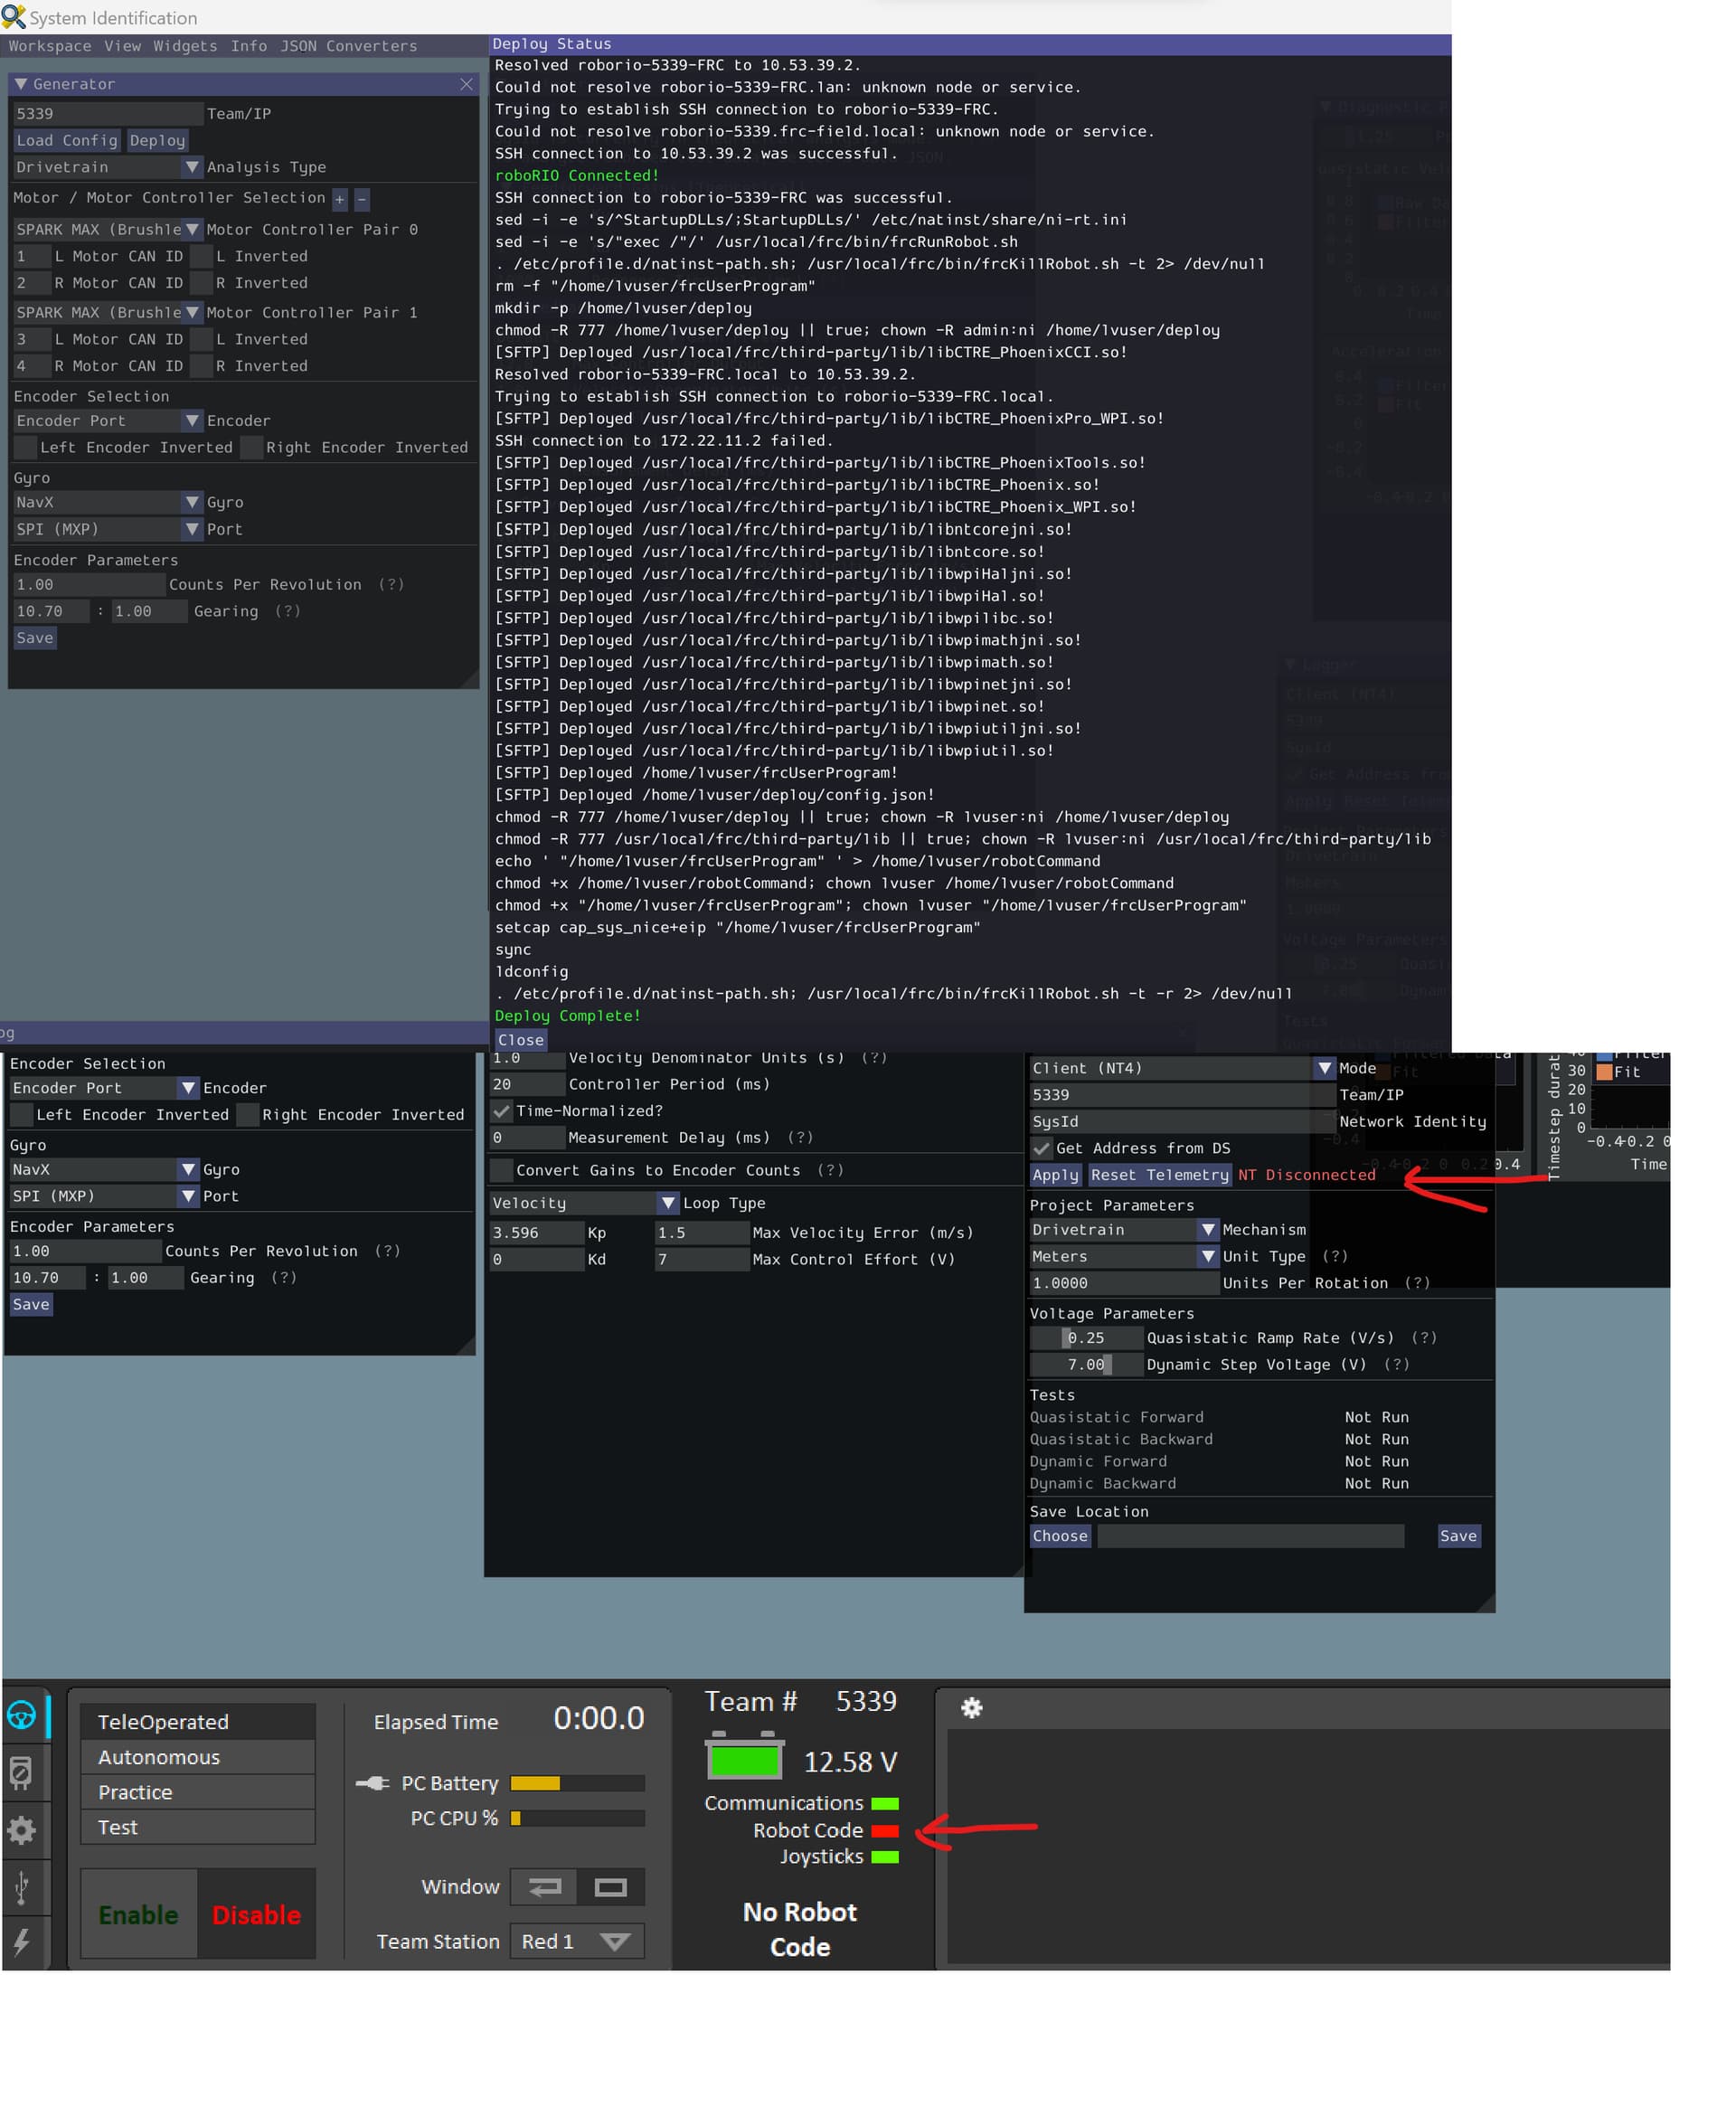Uncheck the Time-Normalized? checkbox

pos(501,1111)
